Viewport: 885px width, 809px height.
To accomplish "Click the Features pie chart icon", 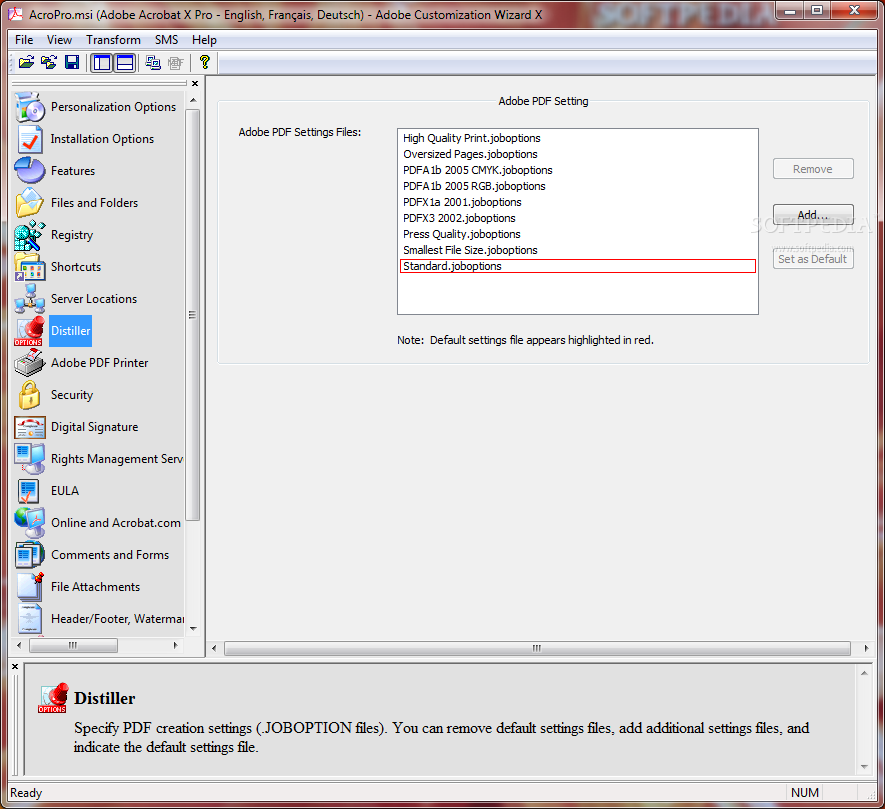I will point(30,170).
